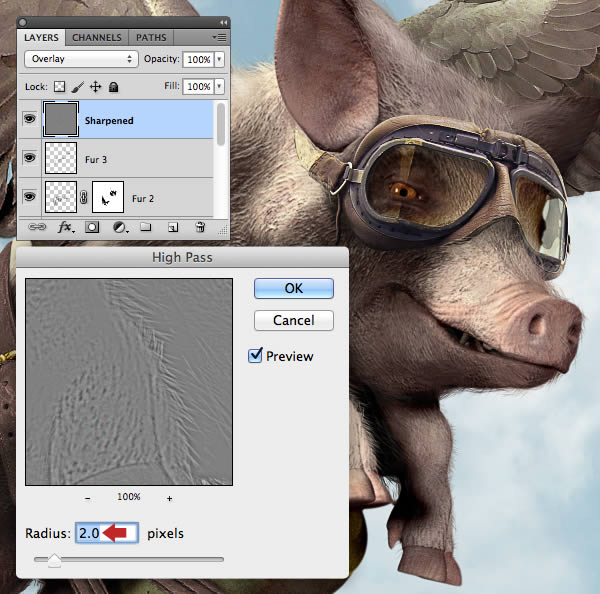Viewport: 600px width, 594px height.
Task: Click the Radius slider handle
Action: click(54, 560)
